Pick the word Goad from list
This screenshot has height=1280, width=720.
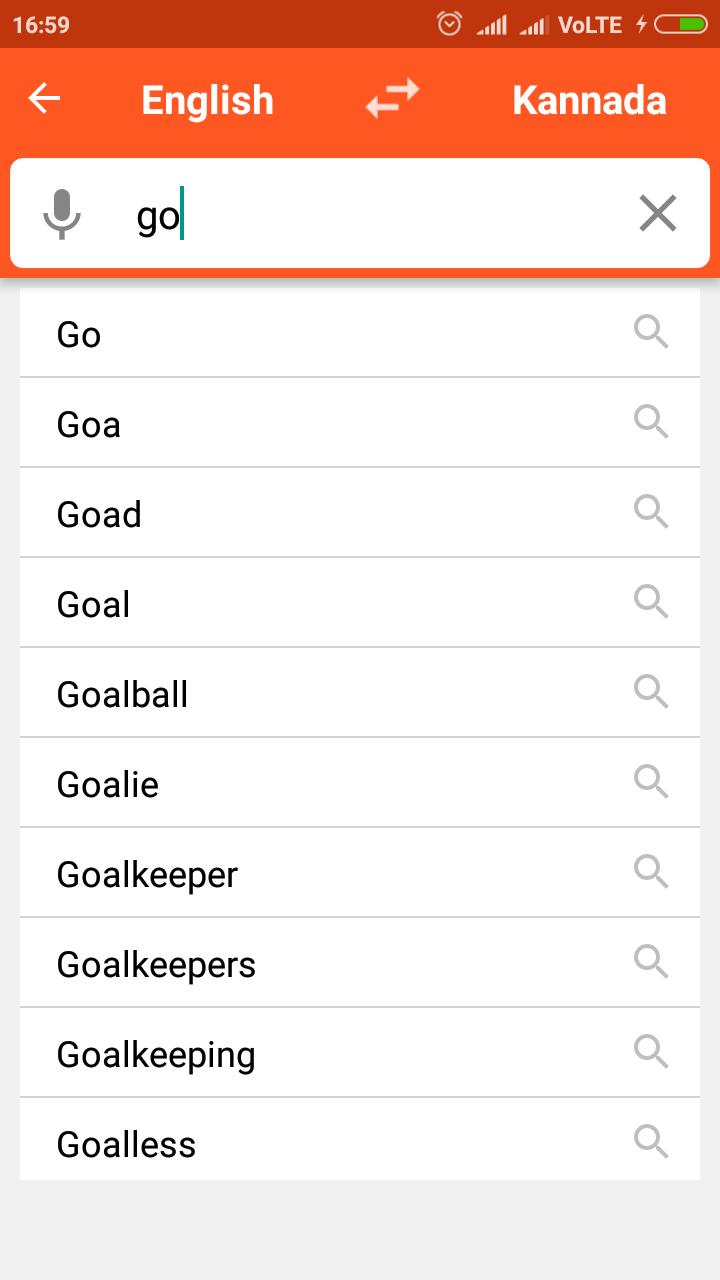(360, 513)
